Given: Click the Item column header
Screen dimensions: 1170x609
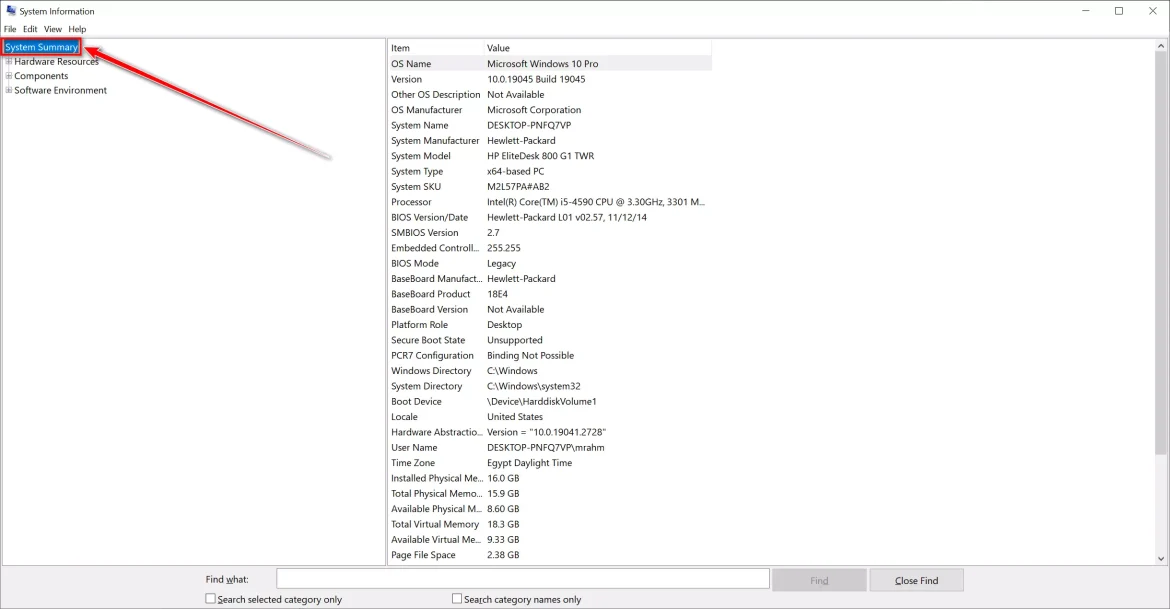Looking at the screenshot, I should [x=436, y=48].
